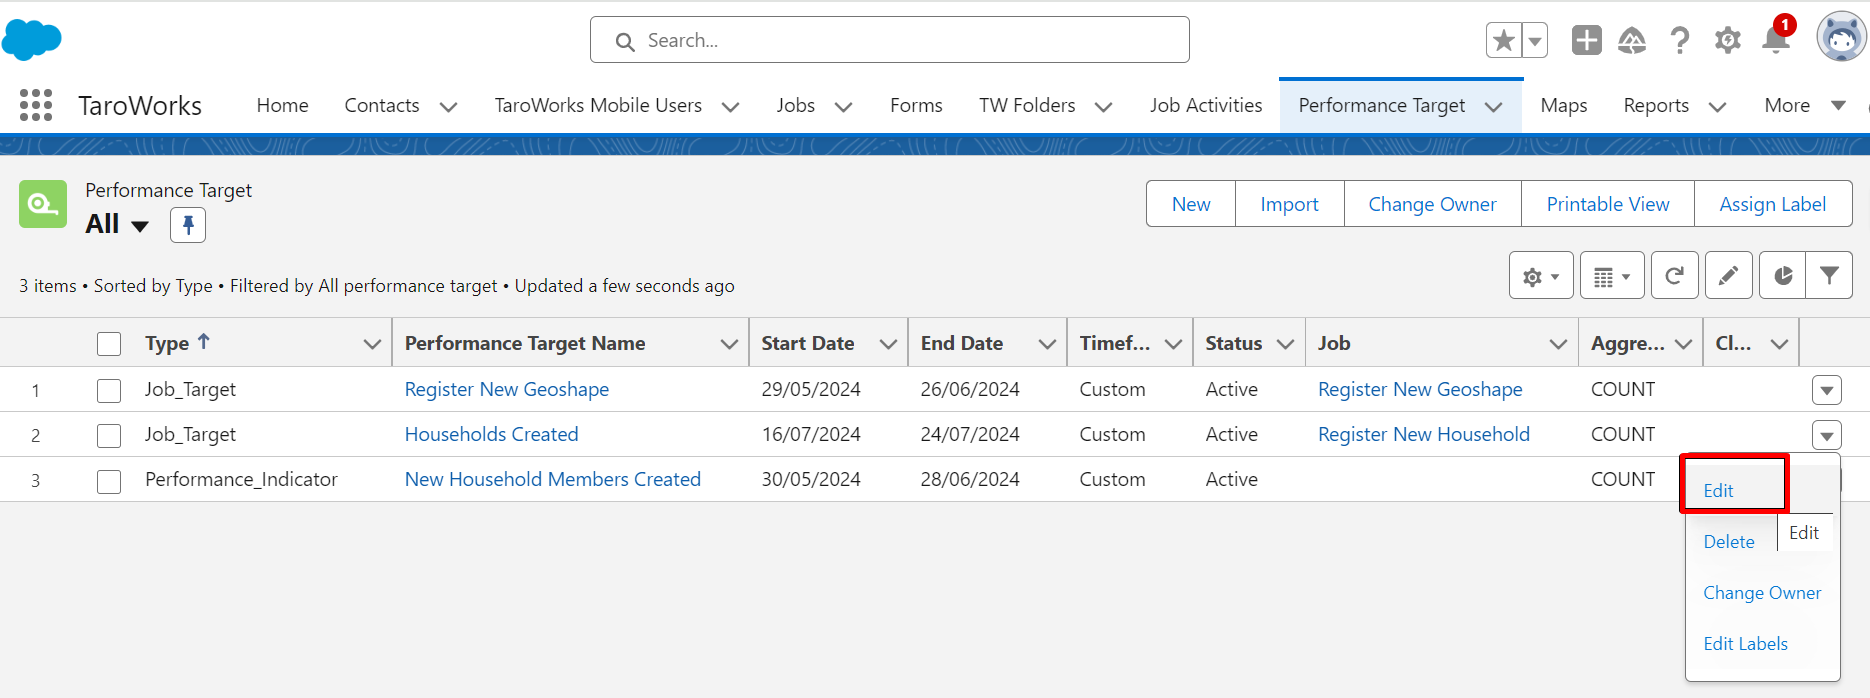Open the Start Date column menu
1870x698 pixels.
pyautogui.click(x=888, y=344)
